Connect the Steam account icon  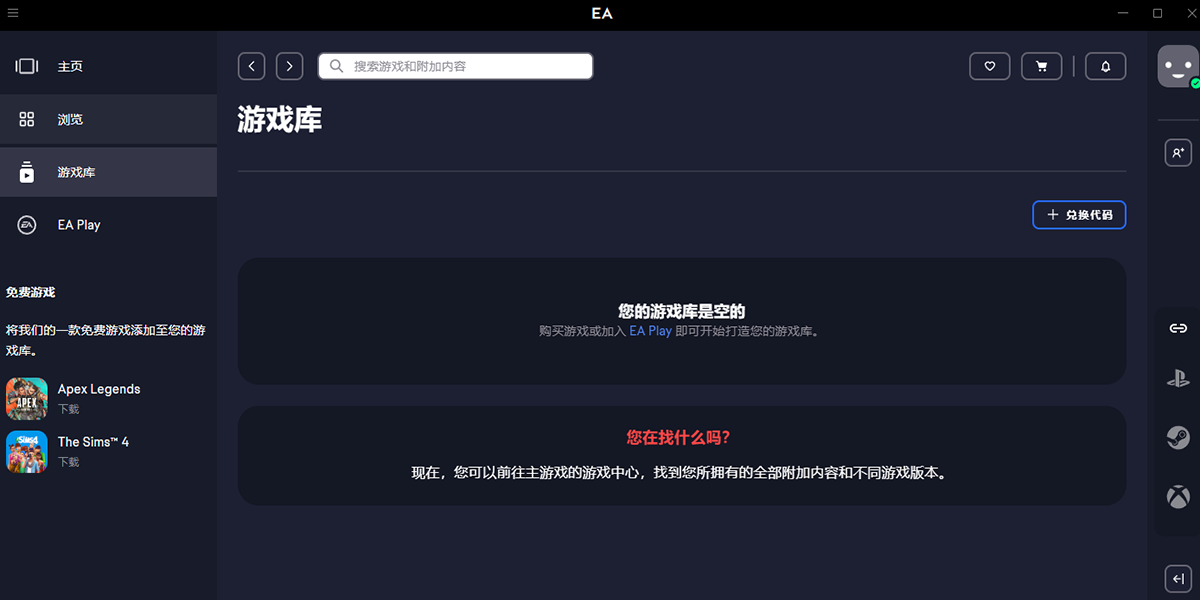[x=1178, y=437]
